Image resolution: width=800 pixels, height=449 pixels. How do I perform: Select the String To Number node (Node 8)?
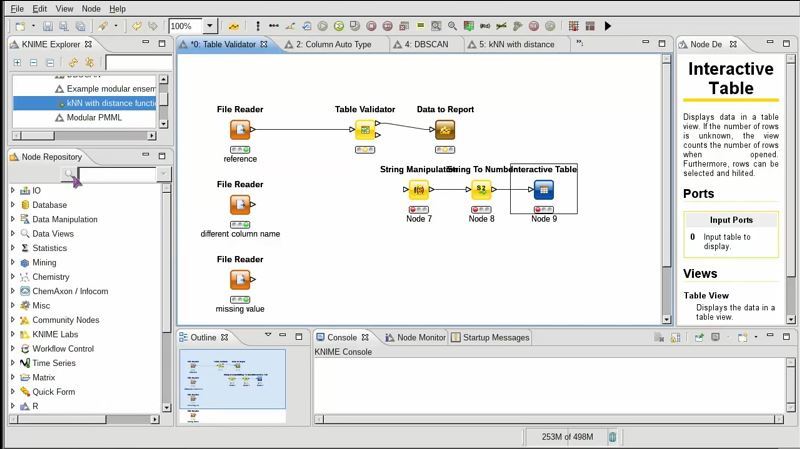(x=481, y=190)
